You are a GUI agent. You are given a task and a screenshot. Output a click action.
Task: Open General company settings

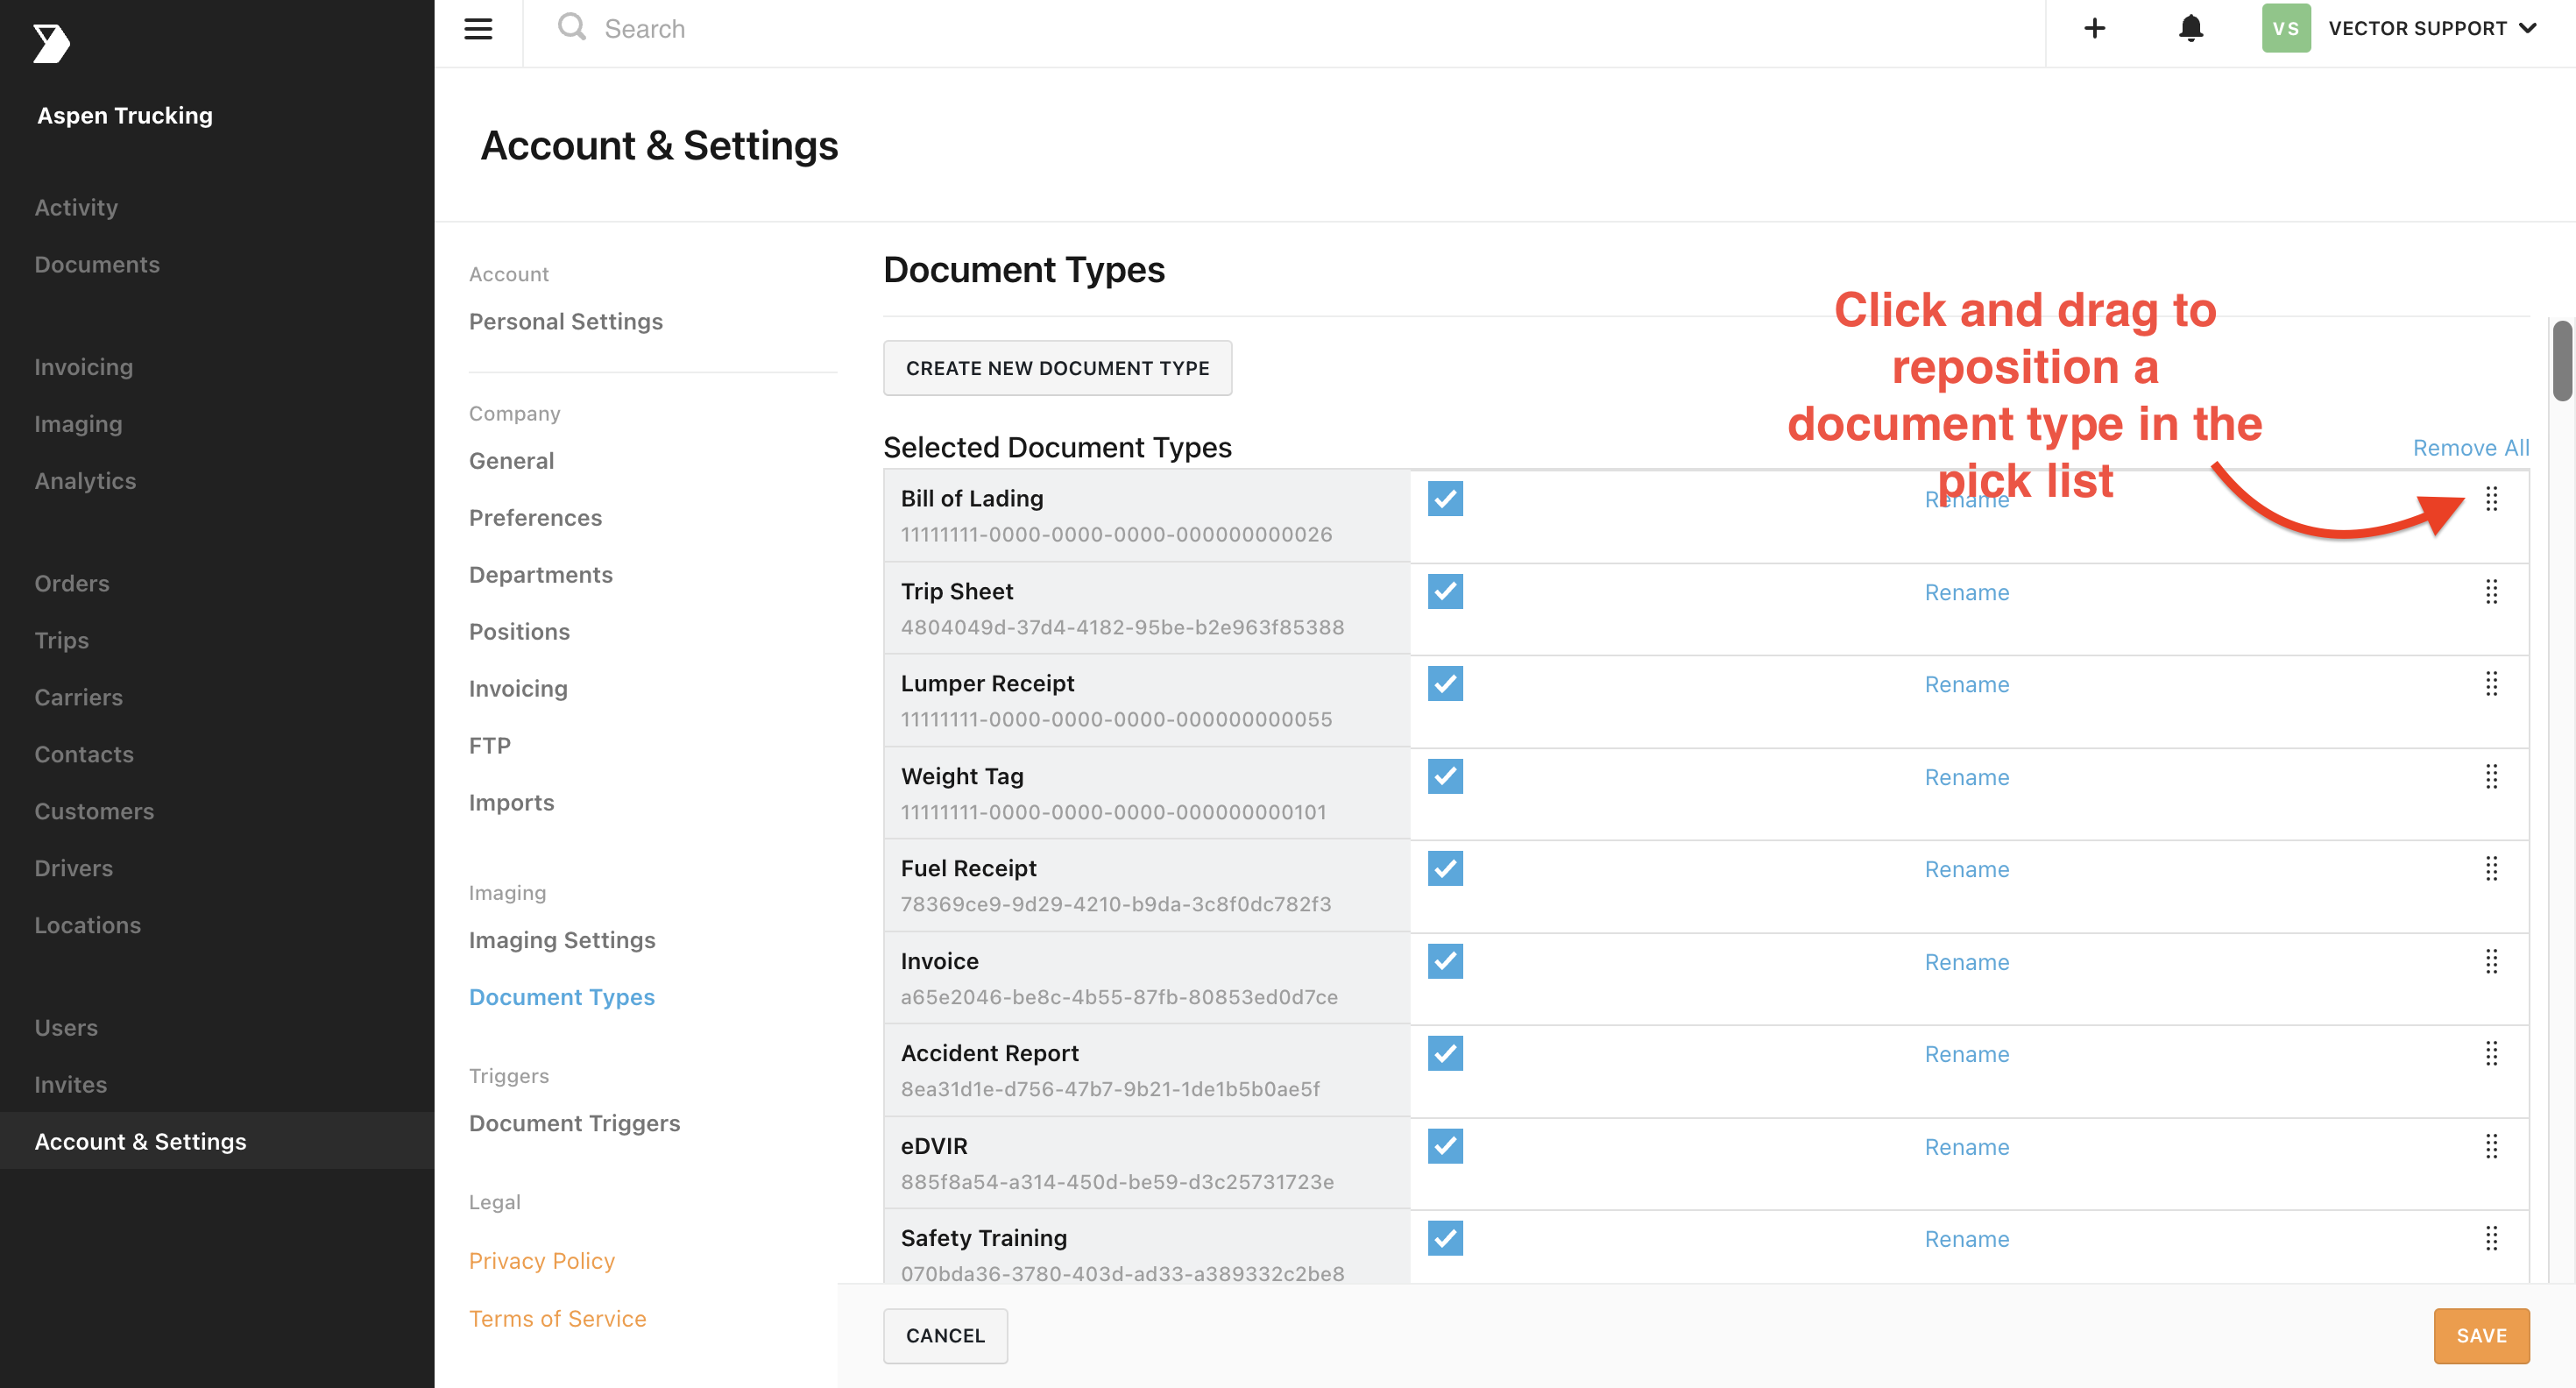511,461
